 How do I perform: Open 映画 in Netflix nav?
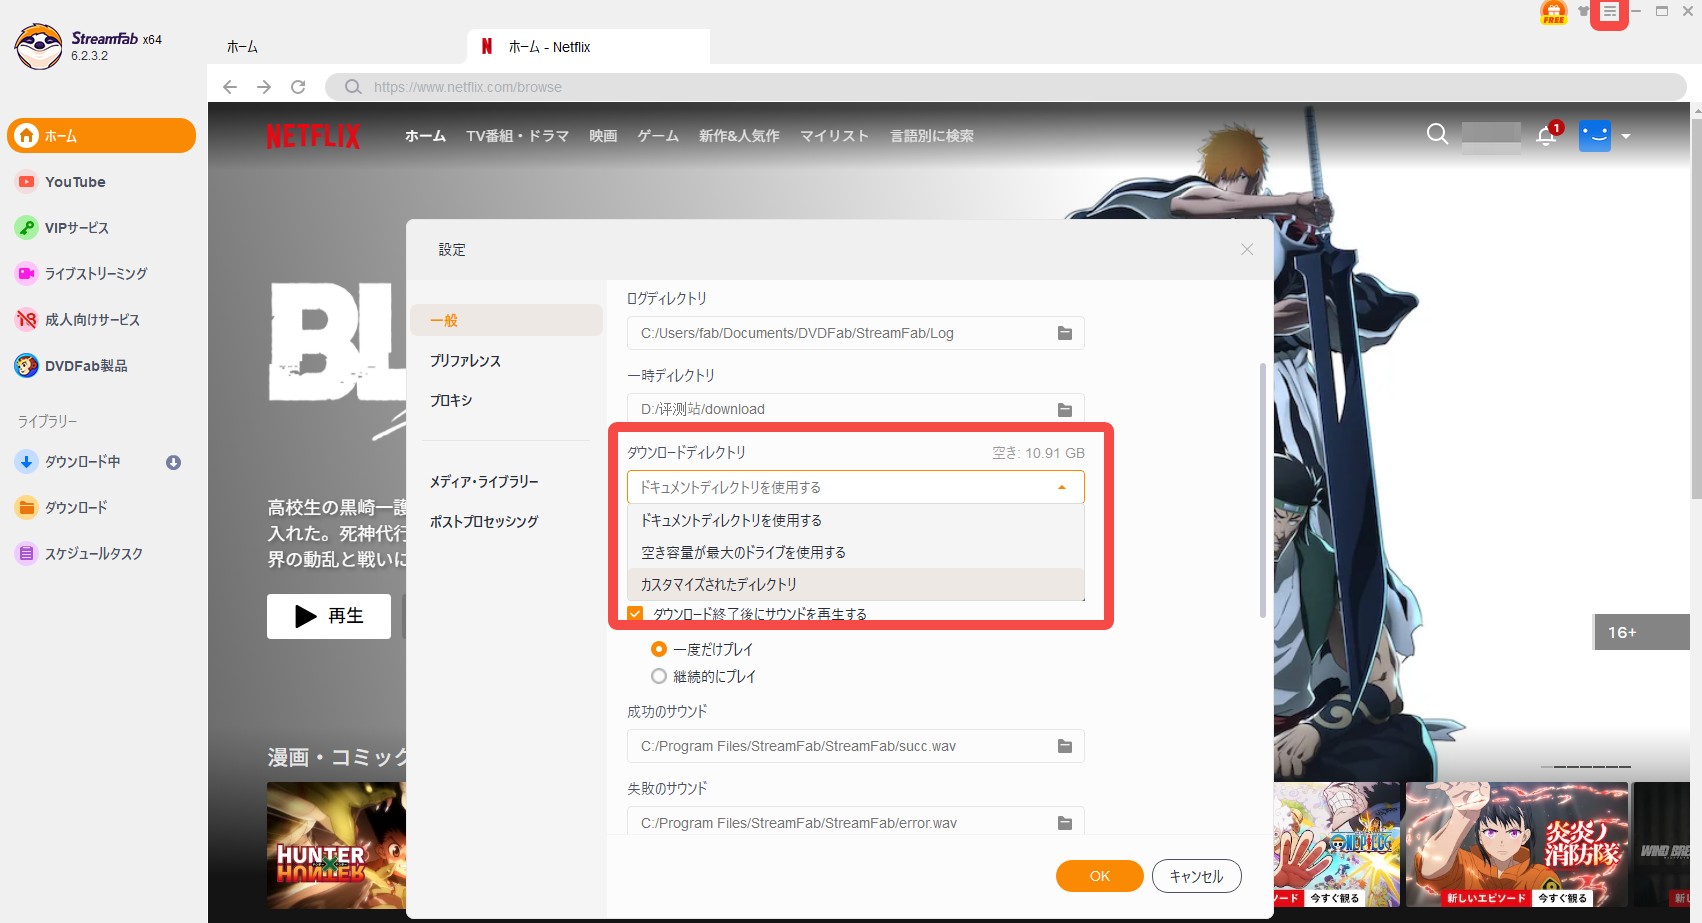pyautogui.click(x=603, y=136)
